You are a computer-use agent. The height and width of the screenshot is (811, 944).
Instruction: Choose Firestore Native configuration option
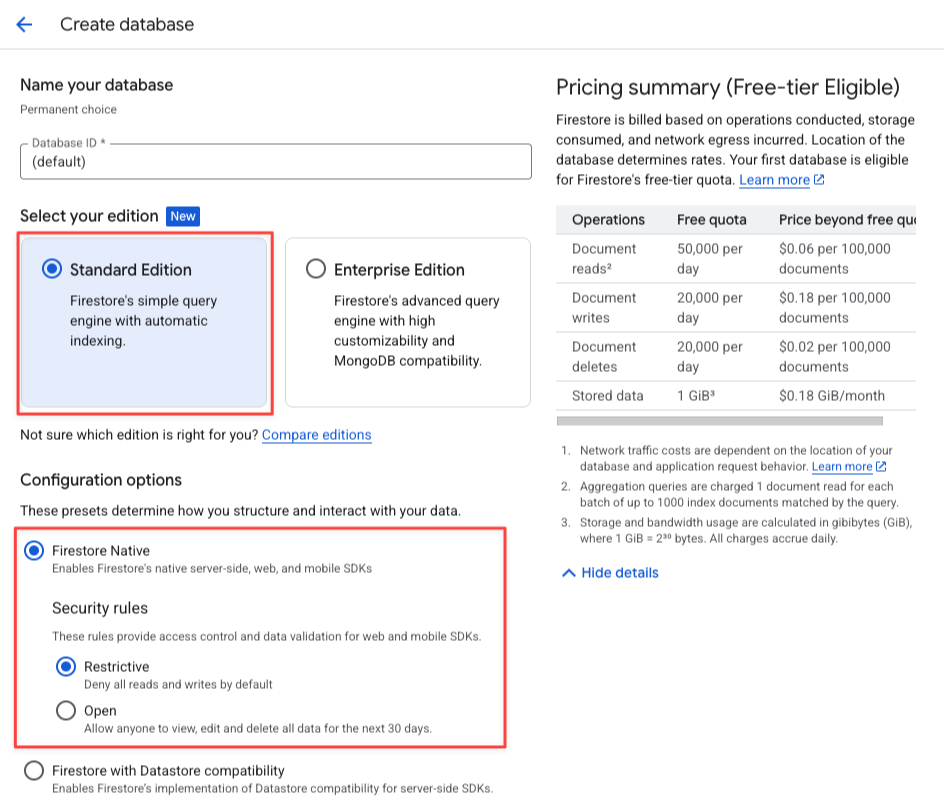coord(35,550)
